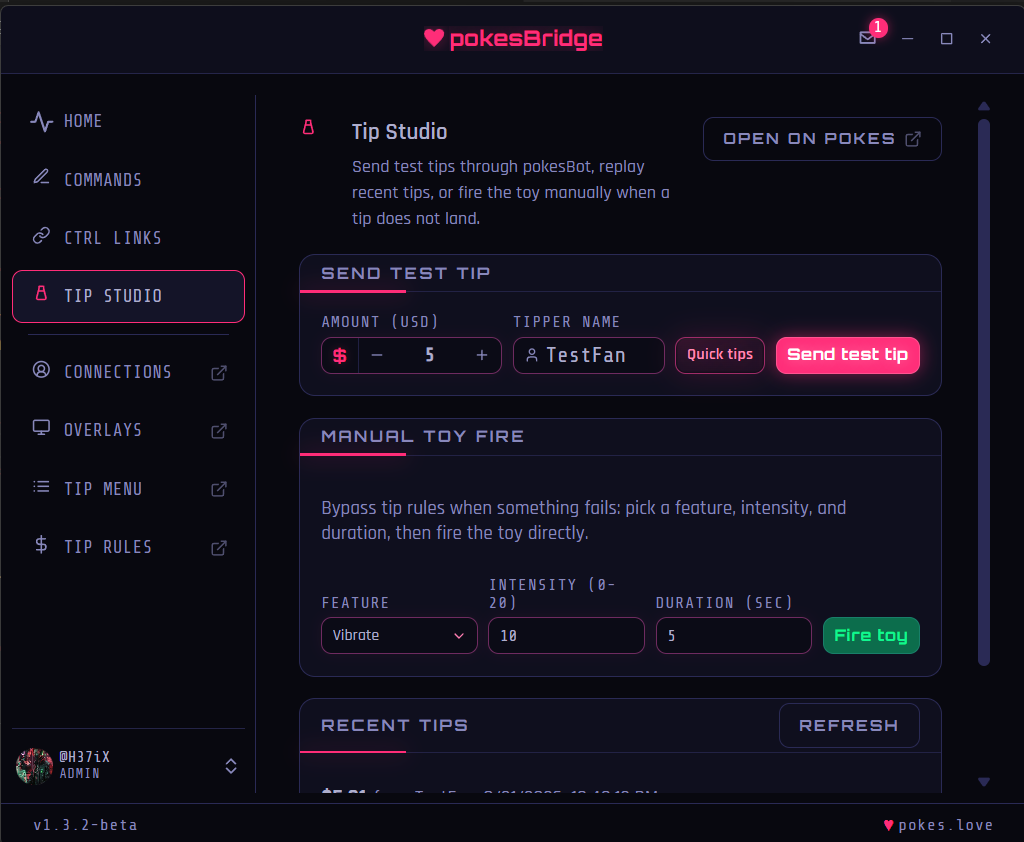Click the Tipper Name field with TestFan
This screenshot has height=842, width=1024.
[x=588, y=355]
